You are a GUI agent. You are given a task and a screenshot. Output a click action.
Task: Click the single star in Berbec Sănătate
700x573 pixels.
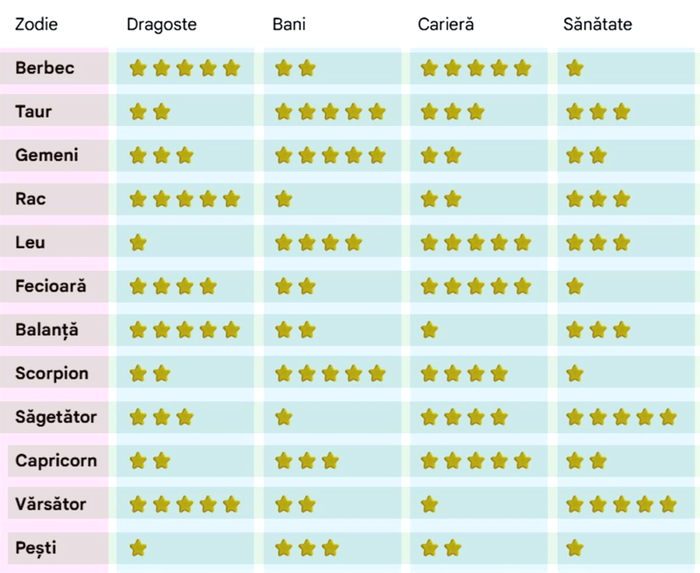tap(574, 68)
